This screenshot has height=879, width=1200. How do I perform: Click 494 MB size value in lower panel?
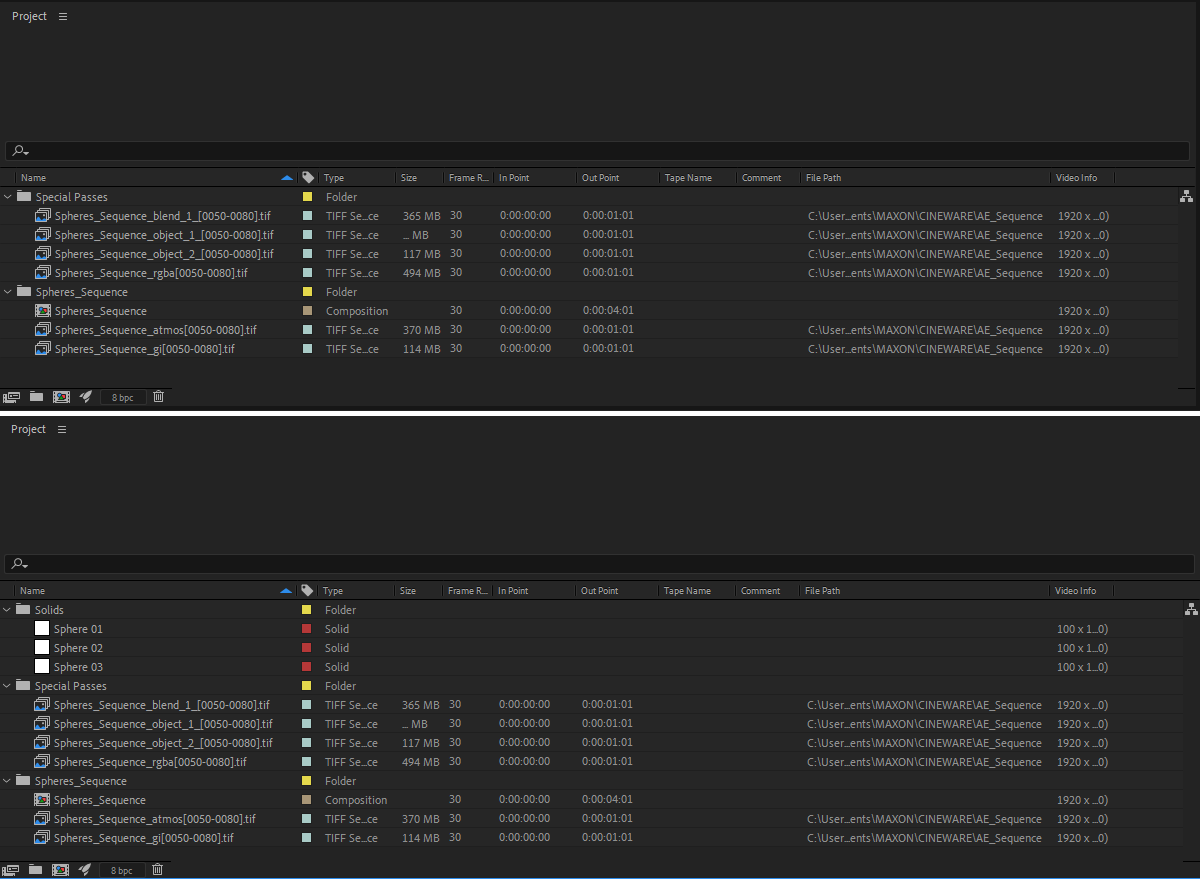[420, 762]
